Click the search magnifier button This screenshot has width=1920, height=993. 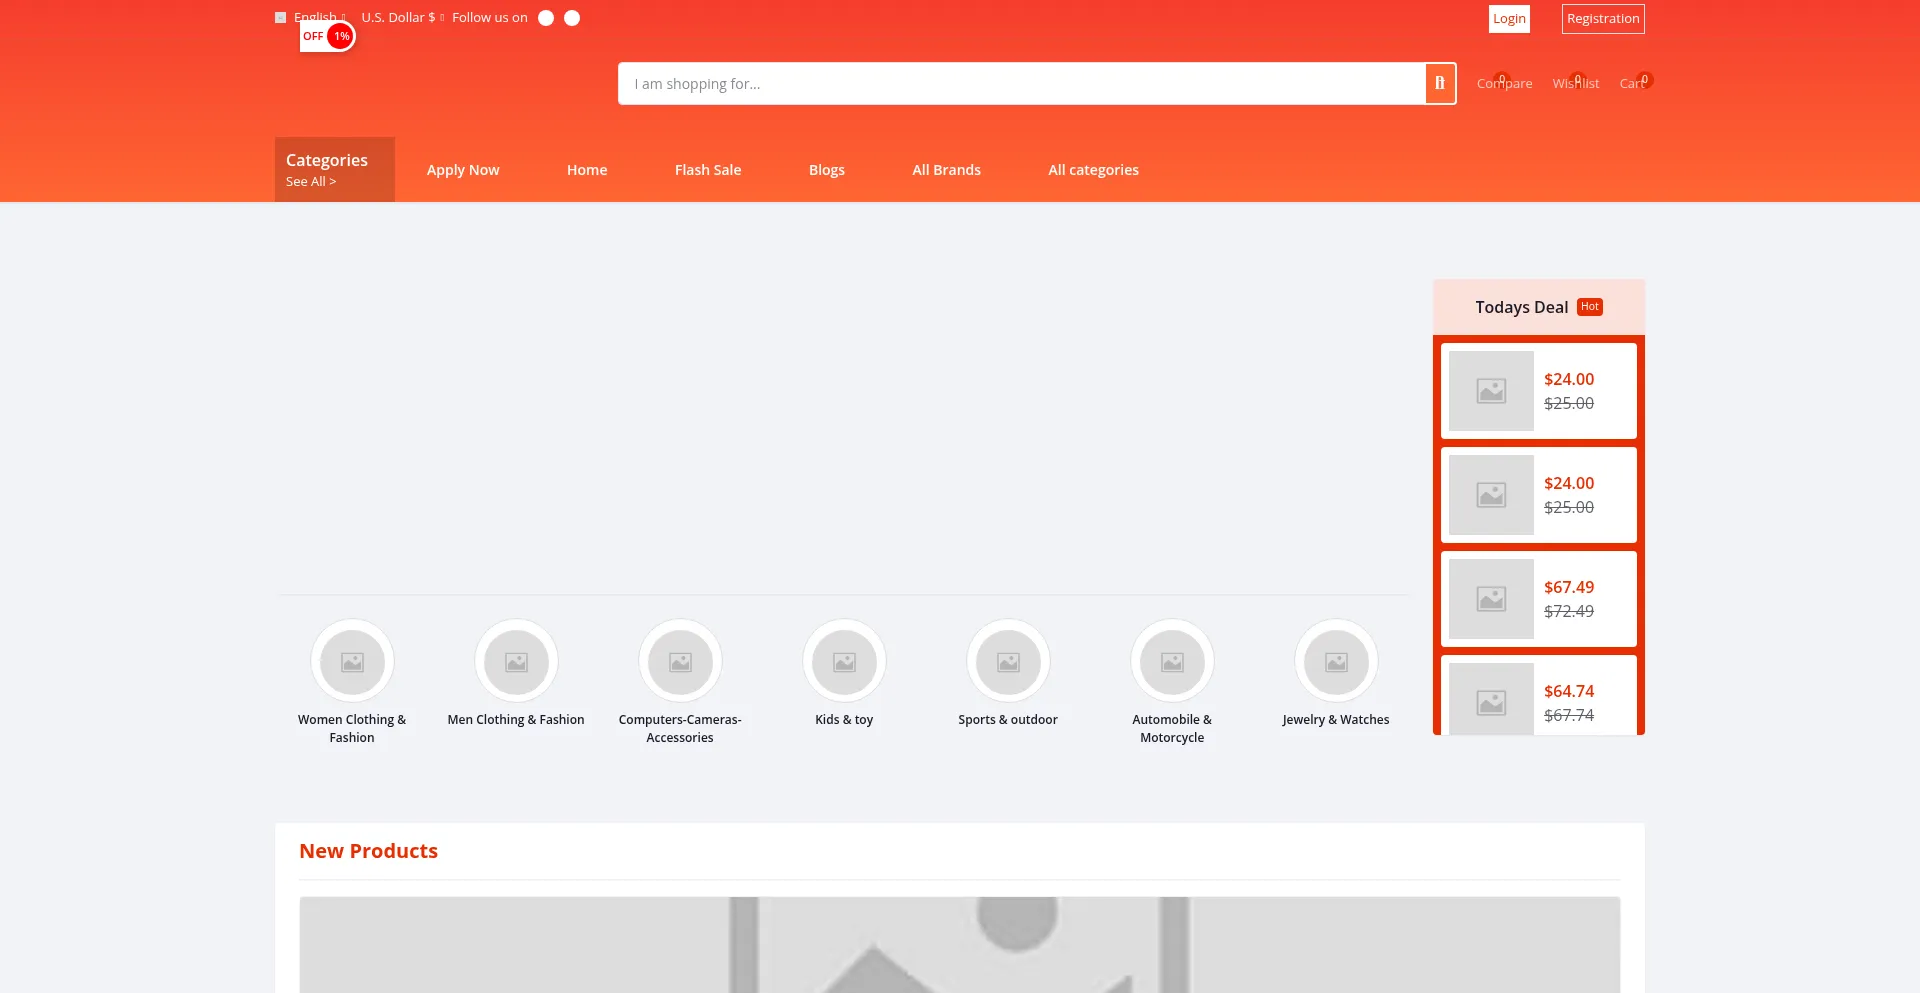[1439, 83]
